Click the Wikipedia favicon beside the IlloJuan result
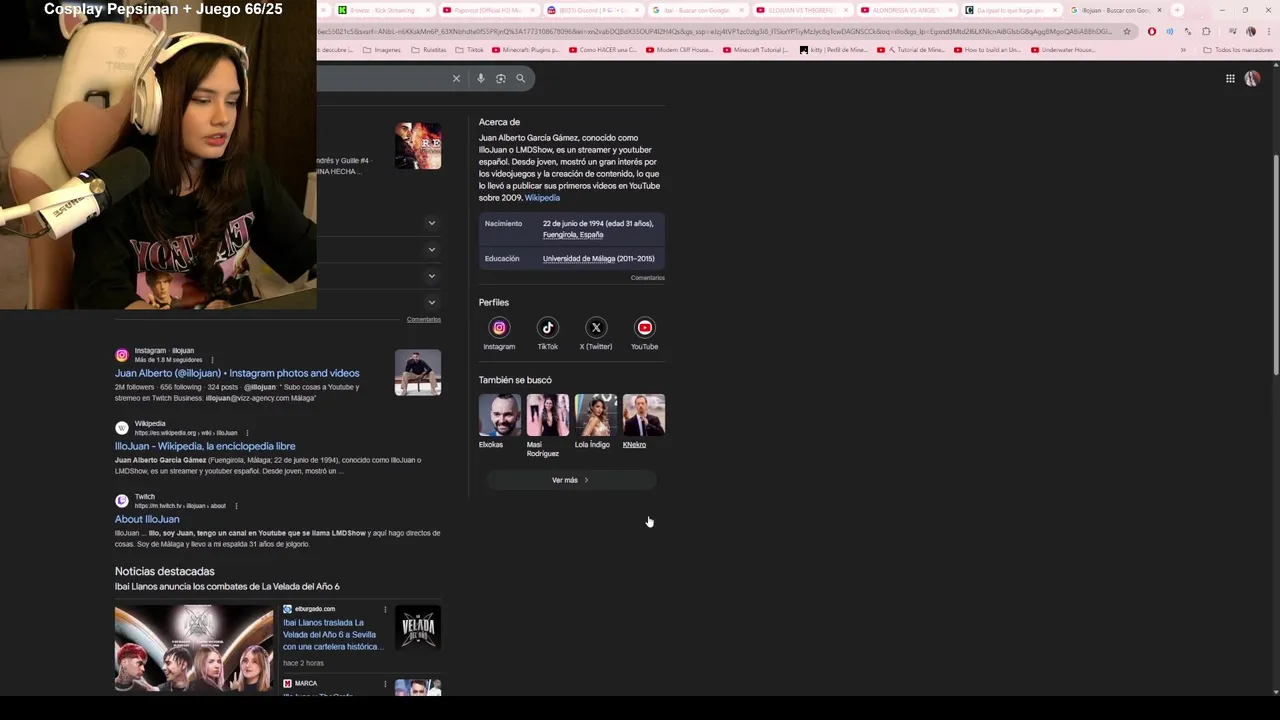This screenshot has height=720, width=1280. 122,428
